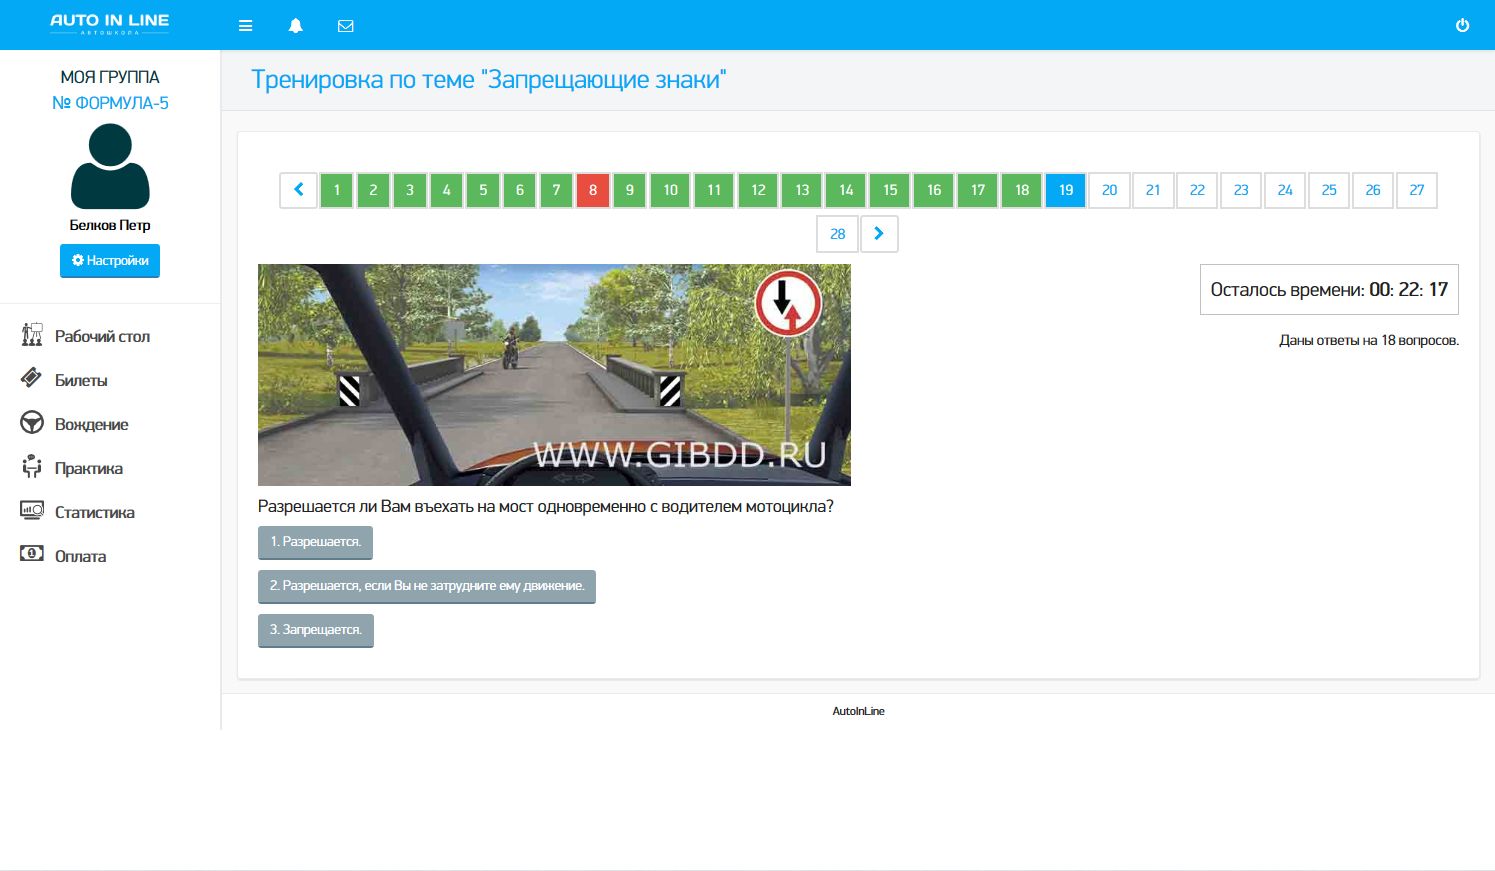Jump to question 16
Viewport: 1495px width, 871px height.
934,190
